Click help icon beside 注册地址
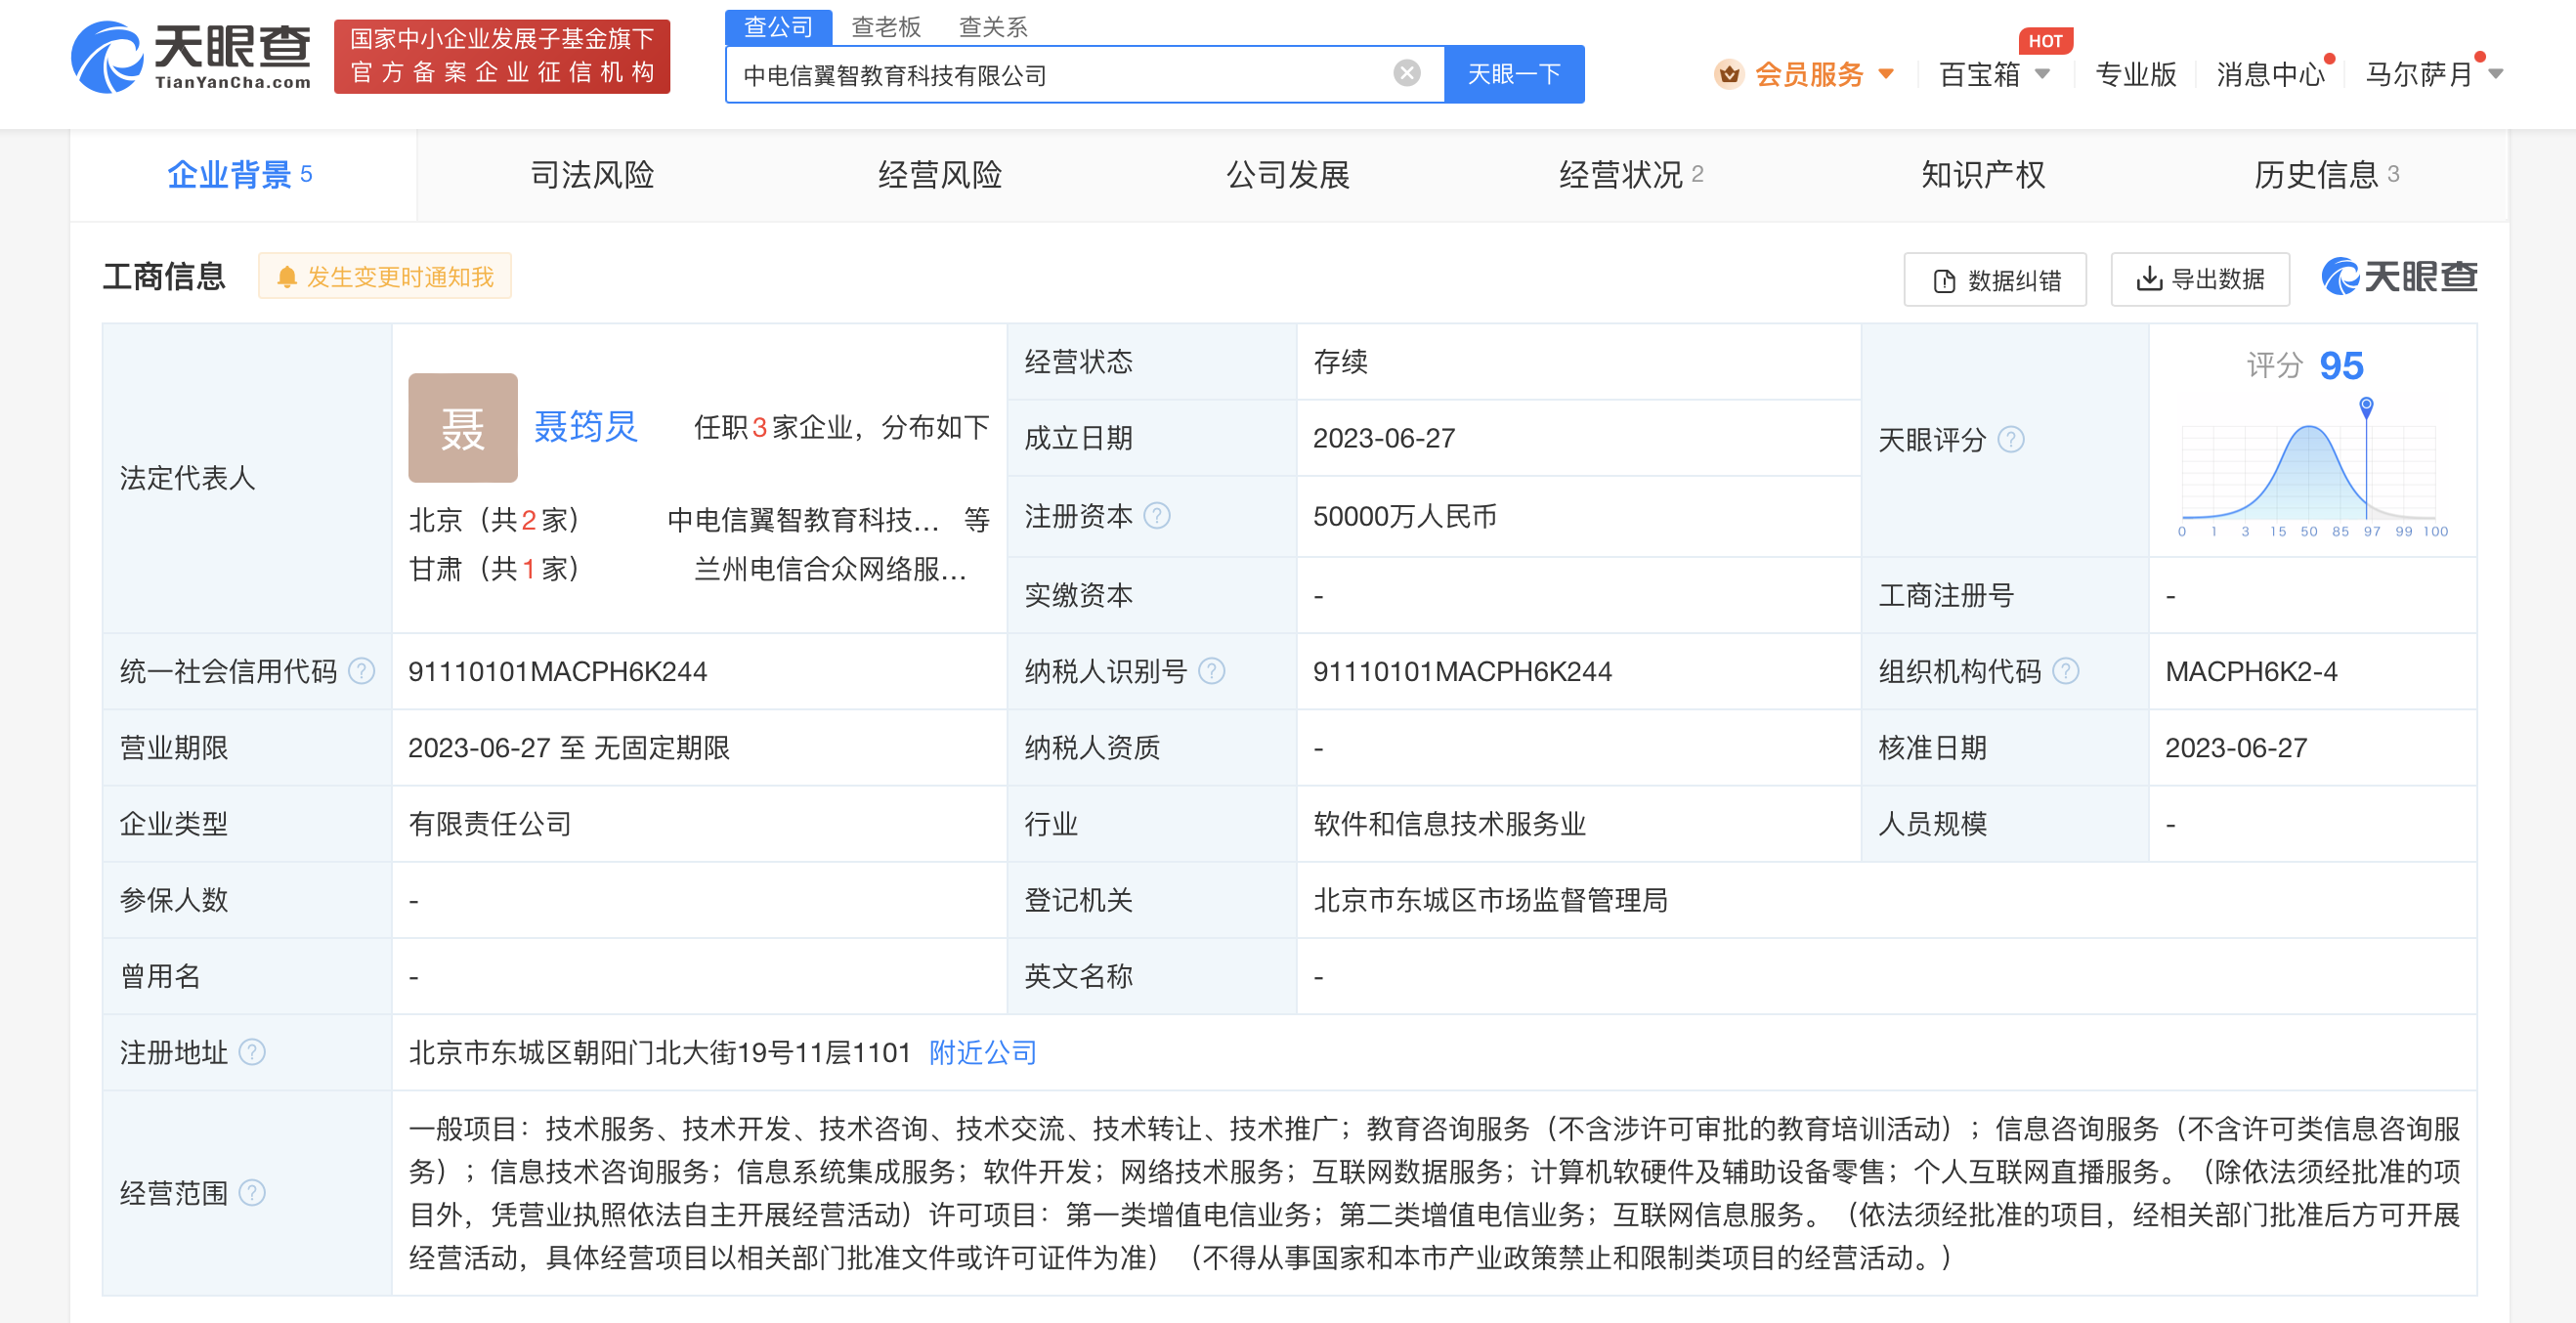This screenshot has width=2576, height=1323. tap(252, 1052)
